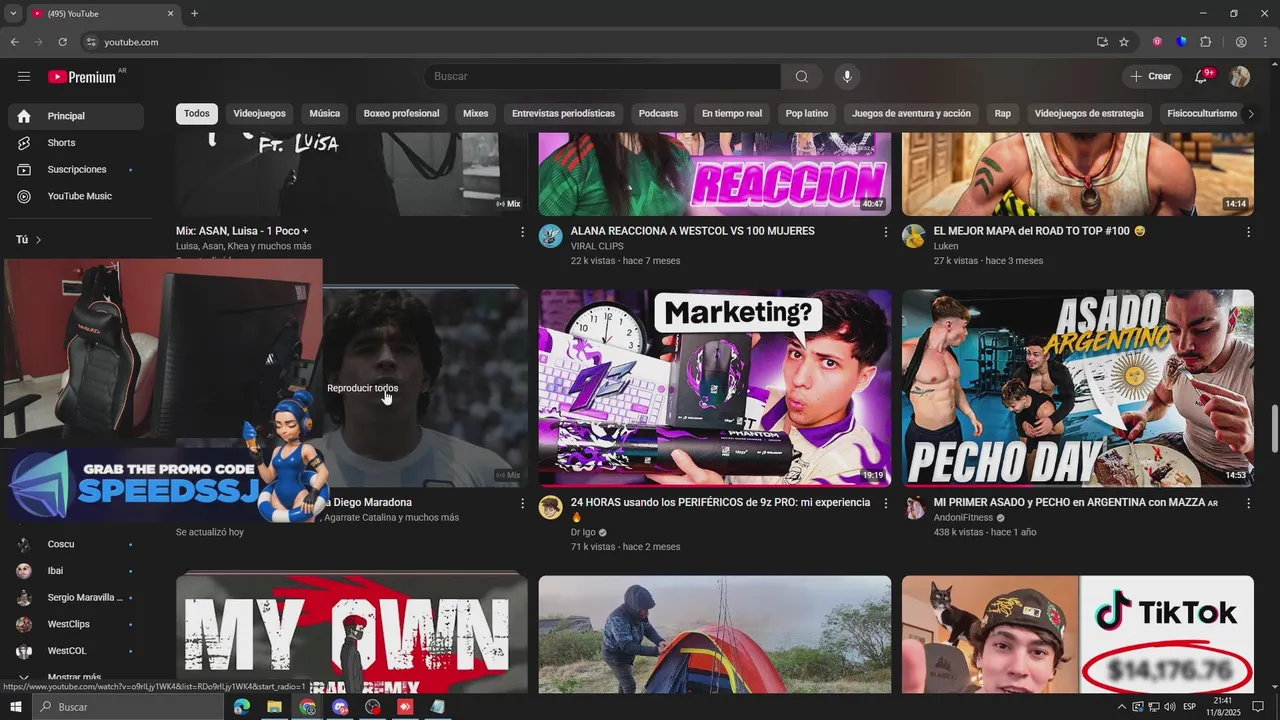This screenshot has width=1280, height=720.
Task: Start voice search with the microphone
Action: point(847,77)
